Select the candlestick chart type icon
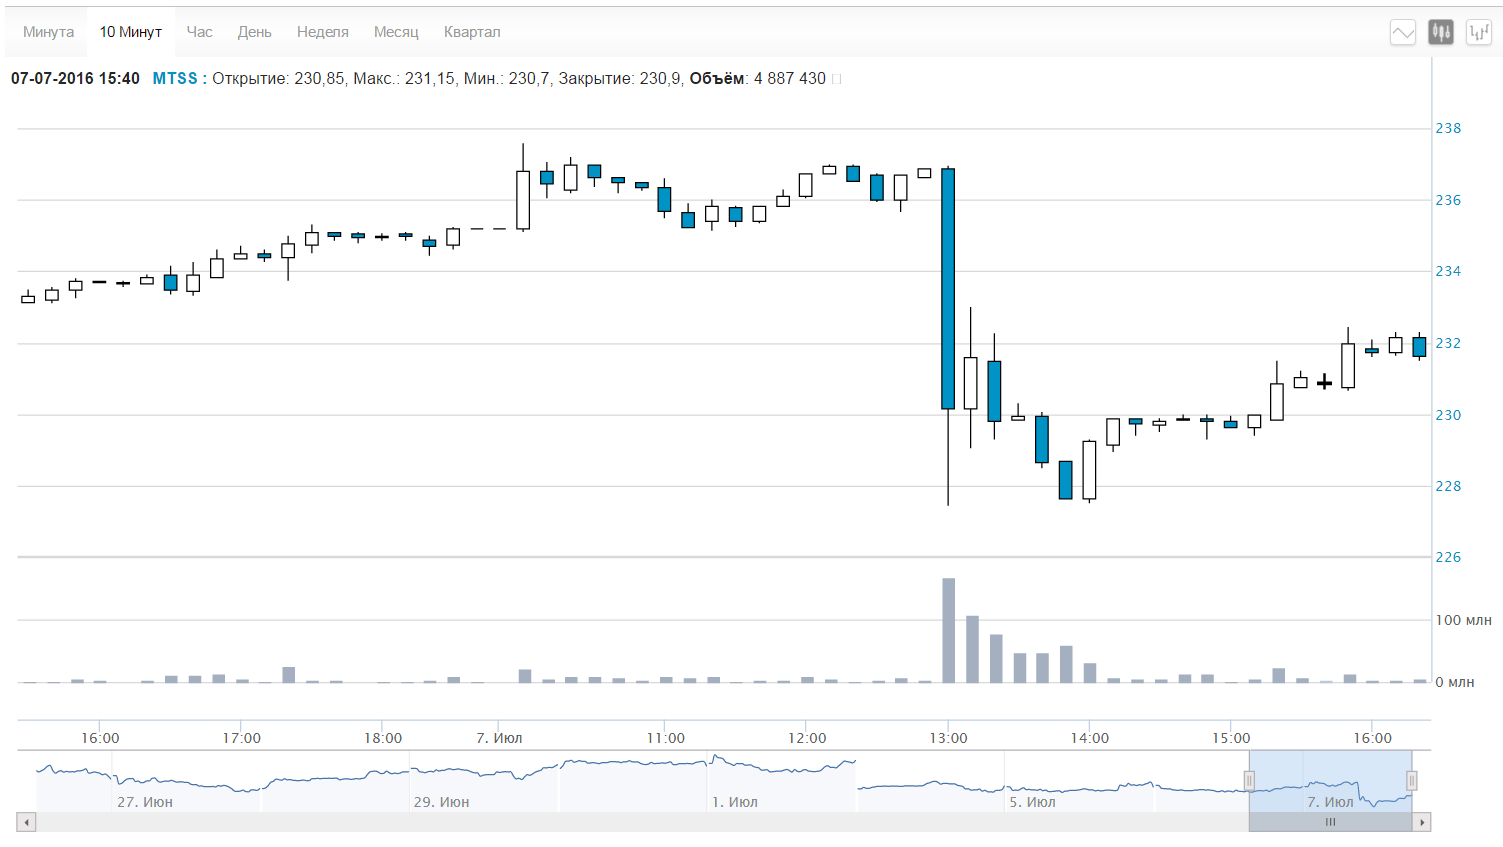The height and width of the screenshot is (847, 1503). coord(1441,32)
